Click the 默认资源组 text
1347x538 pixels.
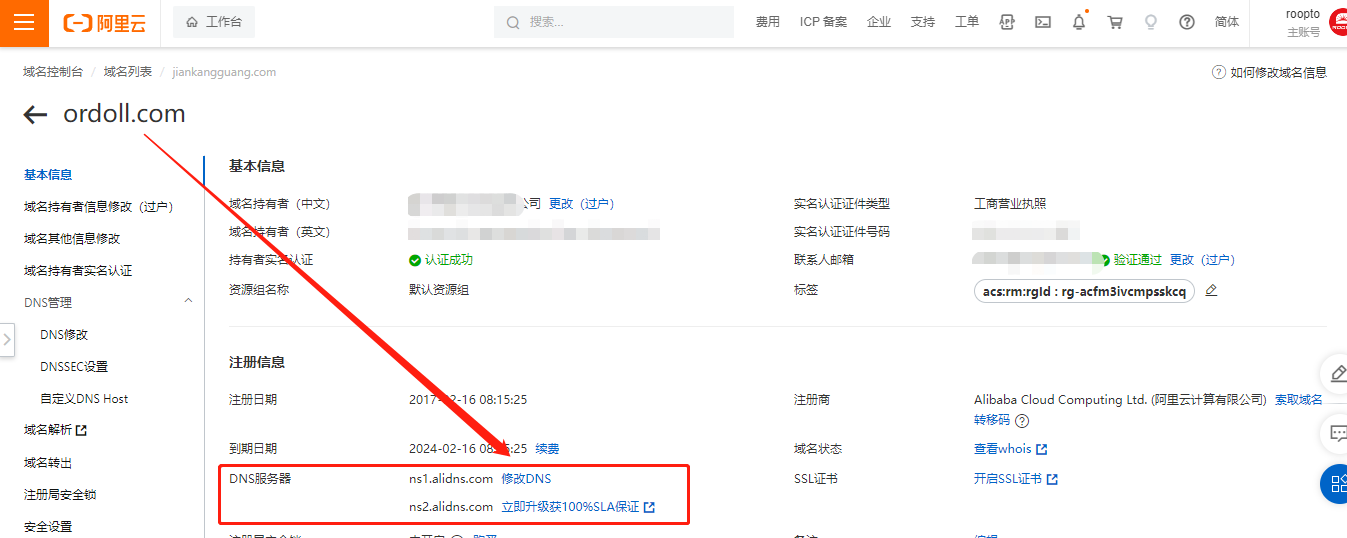[x=439, y=289]
